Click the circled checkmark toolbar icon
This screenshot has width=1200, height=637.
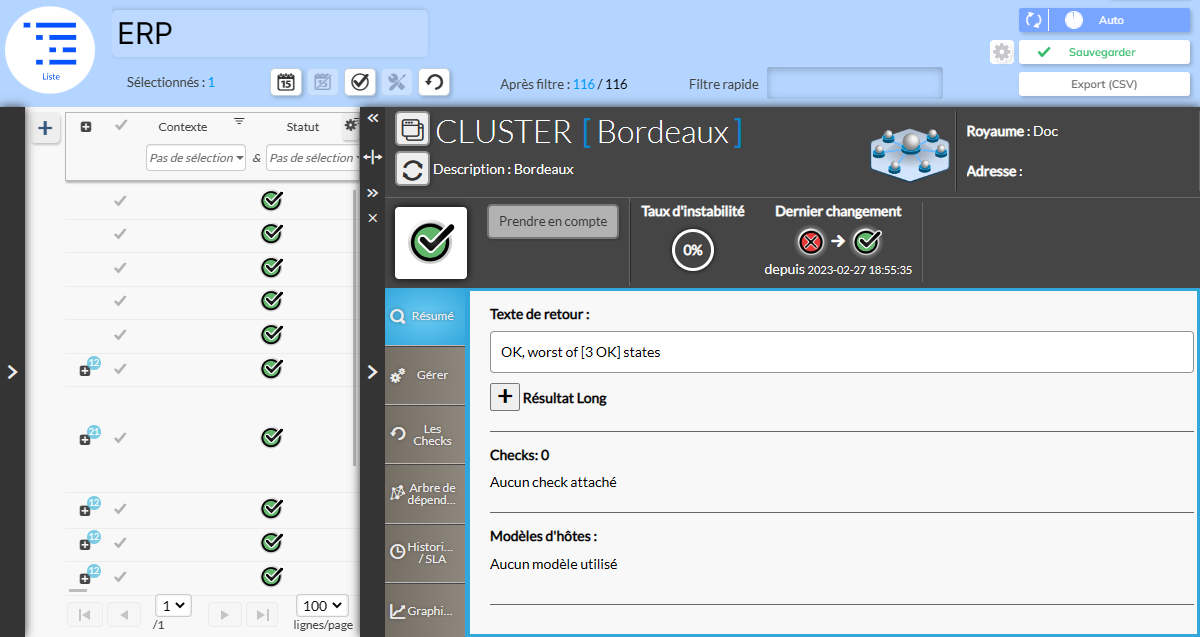pos(360,82)
